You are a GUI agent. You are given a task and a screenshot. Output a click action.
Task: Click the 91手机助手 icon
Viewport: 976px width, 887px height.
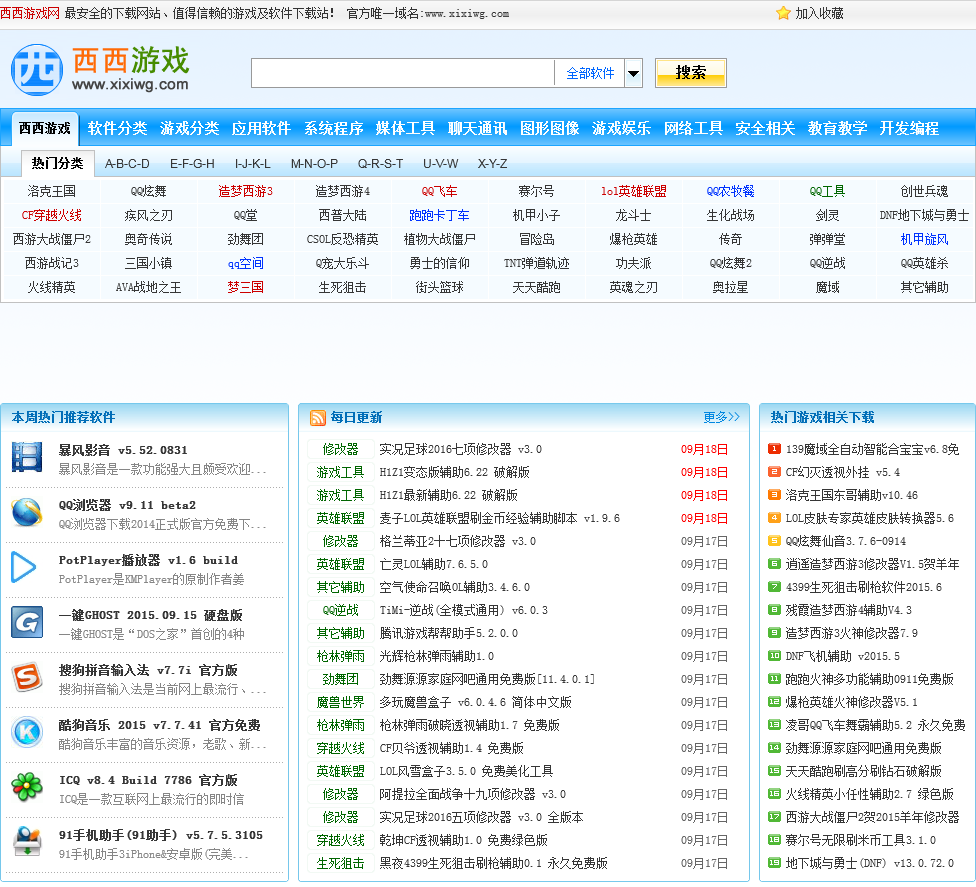(27, 842)
